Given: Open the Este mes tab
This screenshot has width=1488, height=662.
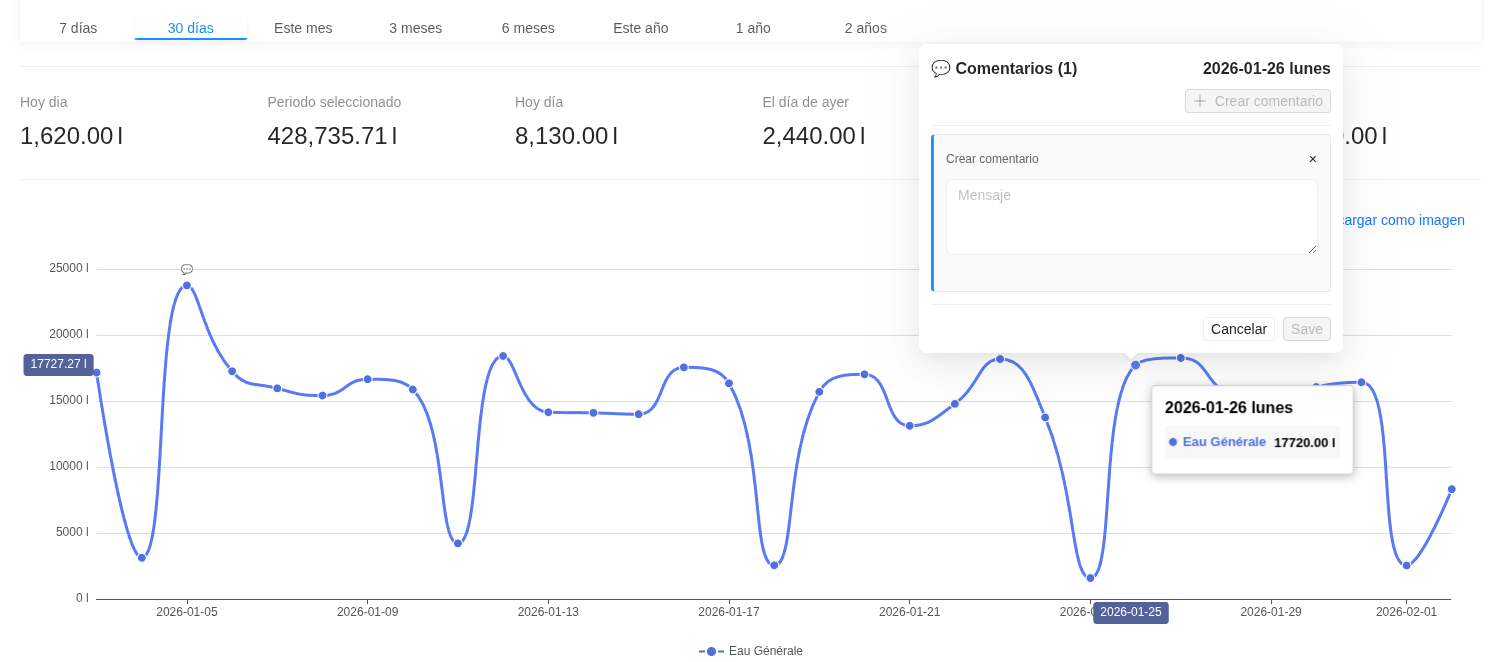Looking at the screenshot, I should coord(303,28).
